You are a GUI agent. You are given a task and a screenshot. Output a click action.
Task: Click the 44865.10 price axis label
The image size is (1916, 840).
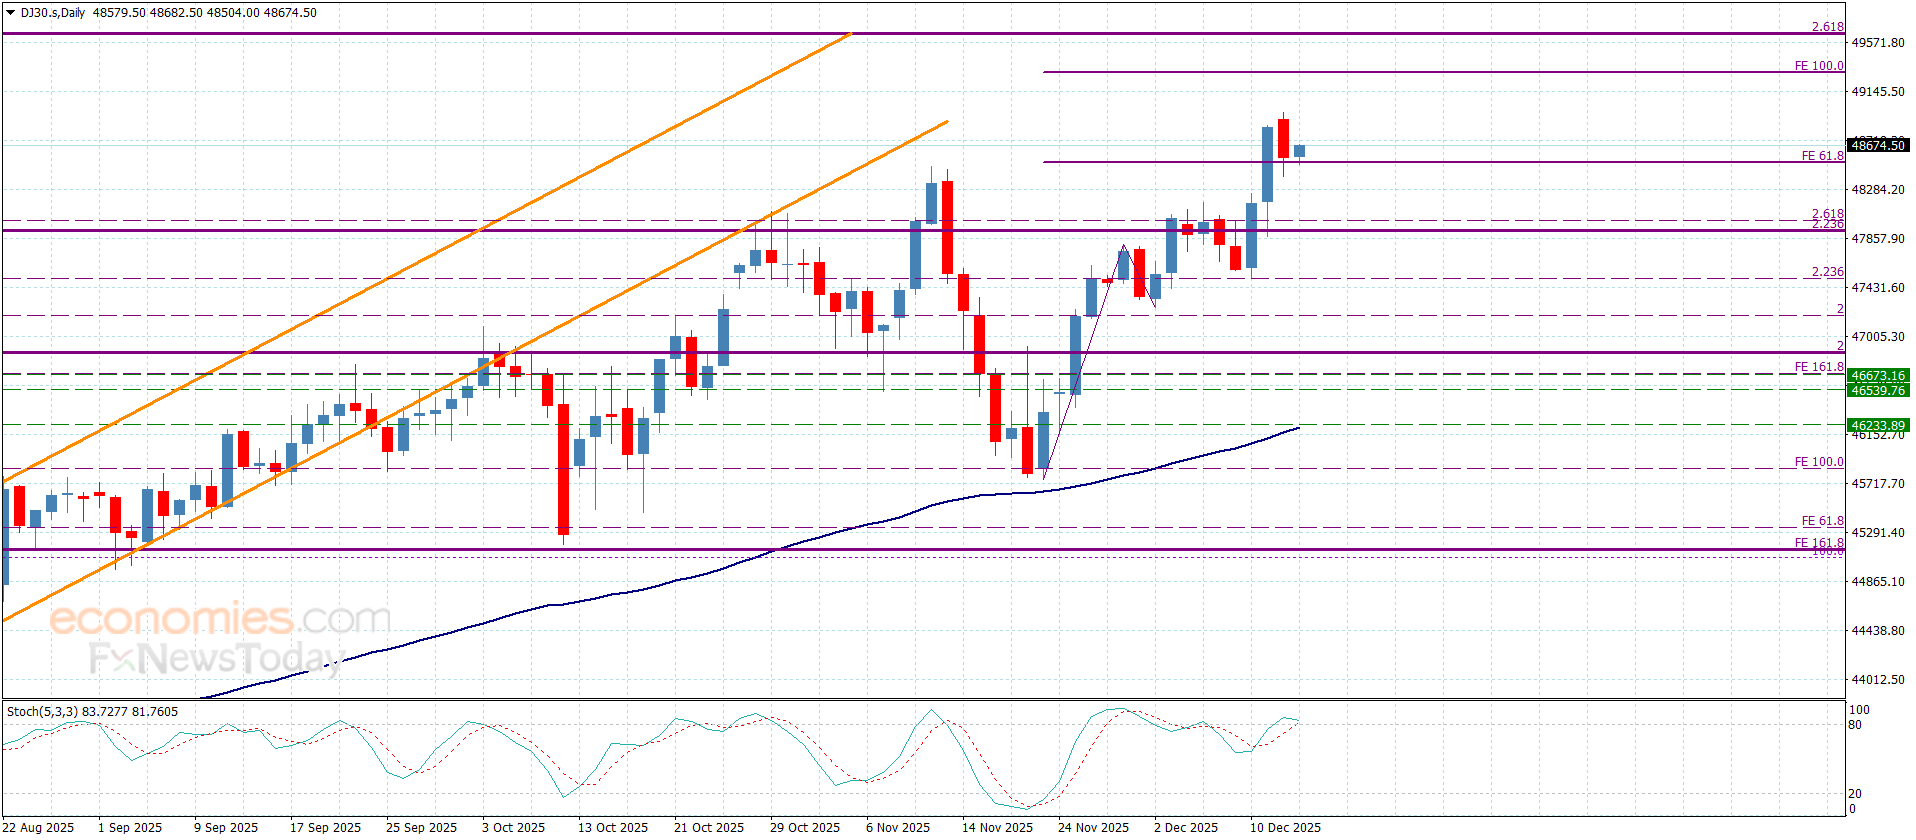pyautogui.click(x=1878, y=582)
